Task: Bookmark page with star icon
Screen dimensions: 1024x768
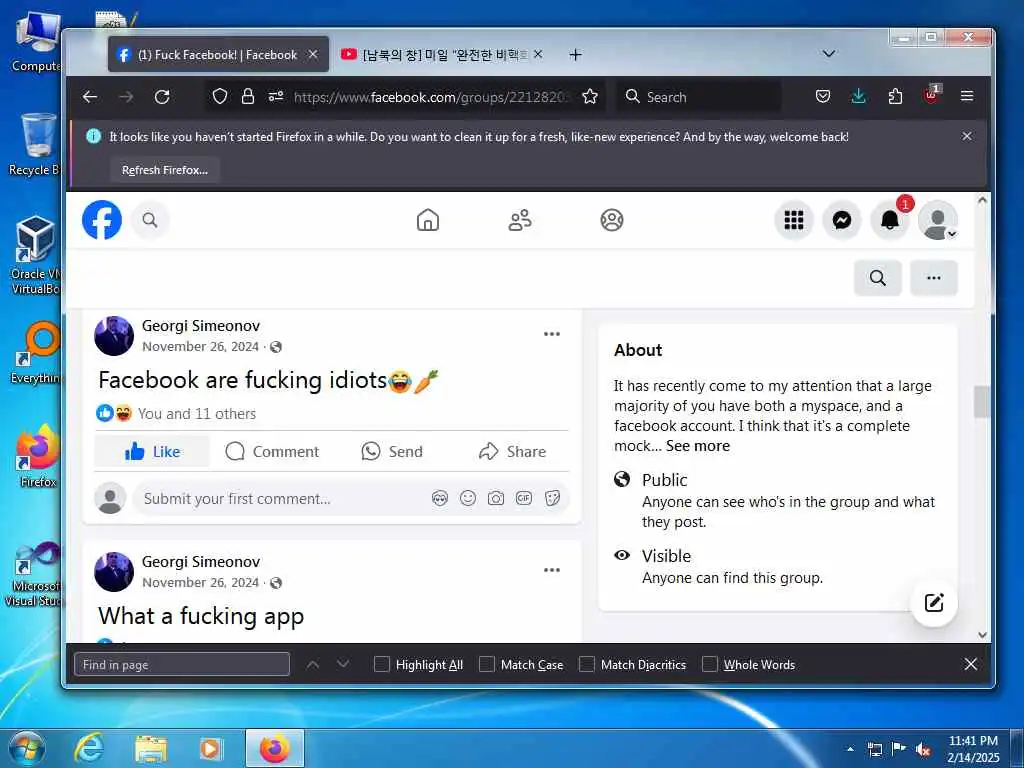Action: click(590, 97)
